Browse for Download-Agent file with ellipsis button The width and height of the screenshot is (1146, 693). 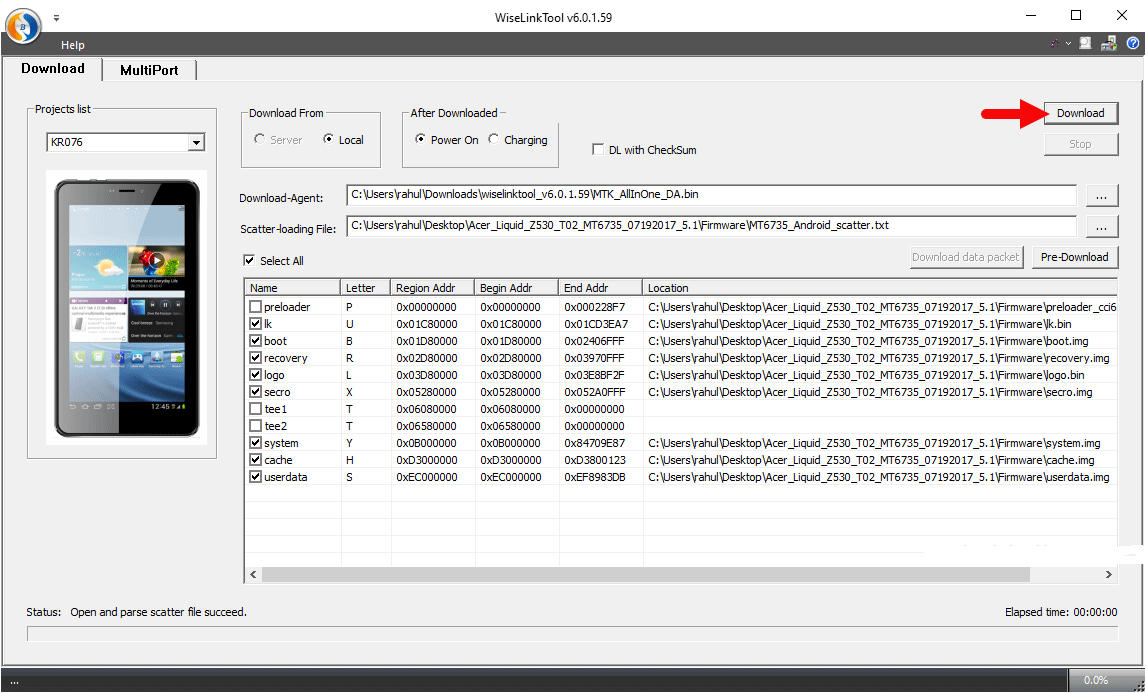(1101, 195)
